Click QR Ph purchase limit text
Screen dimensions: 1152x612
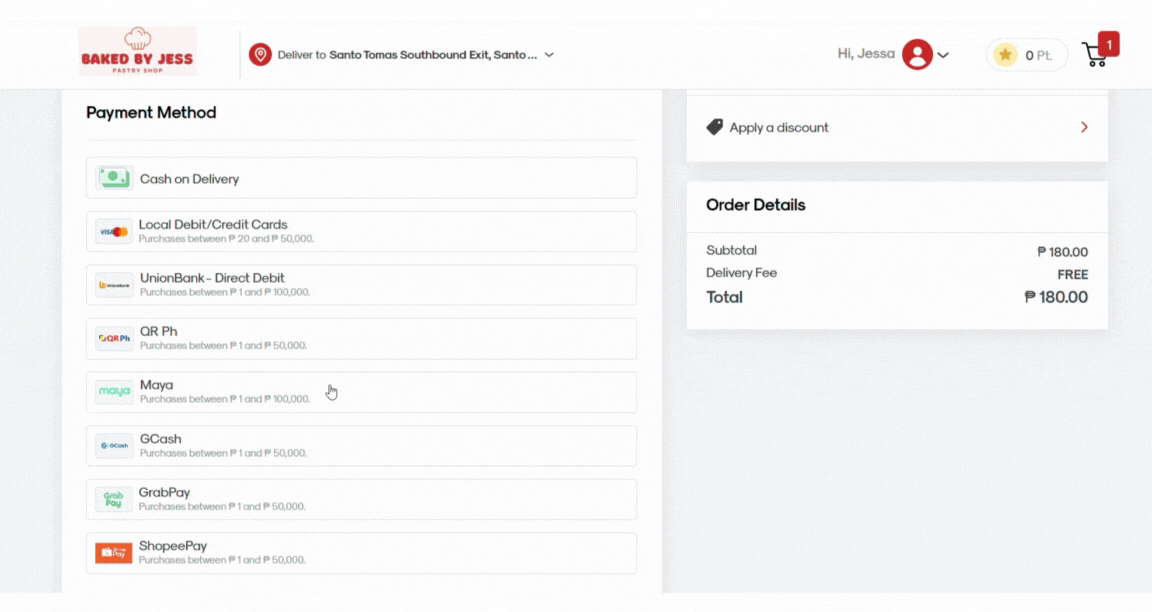tap(223, 345)
